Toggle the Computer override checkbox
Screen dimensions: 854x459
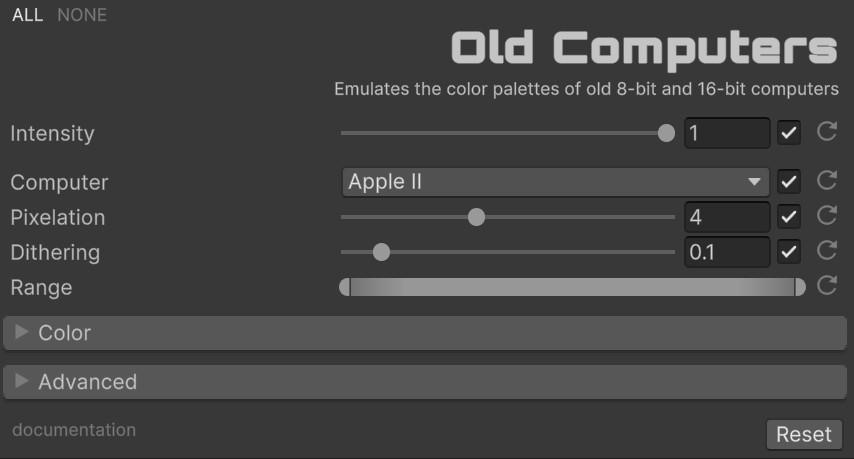pos(789,182)
